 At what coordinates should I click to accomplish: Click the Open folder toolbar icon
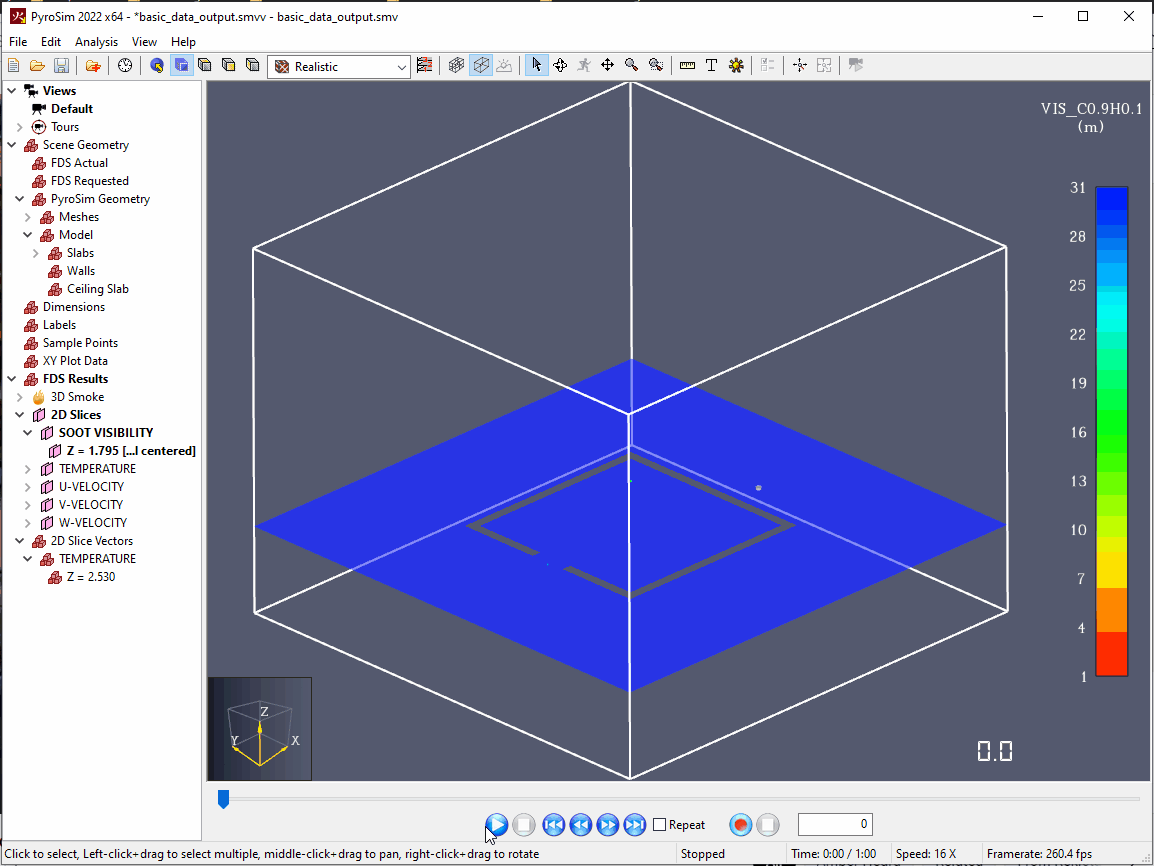coord(37,65)
